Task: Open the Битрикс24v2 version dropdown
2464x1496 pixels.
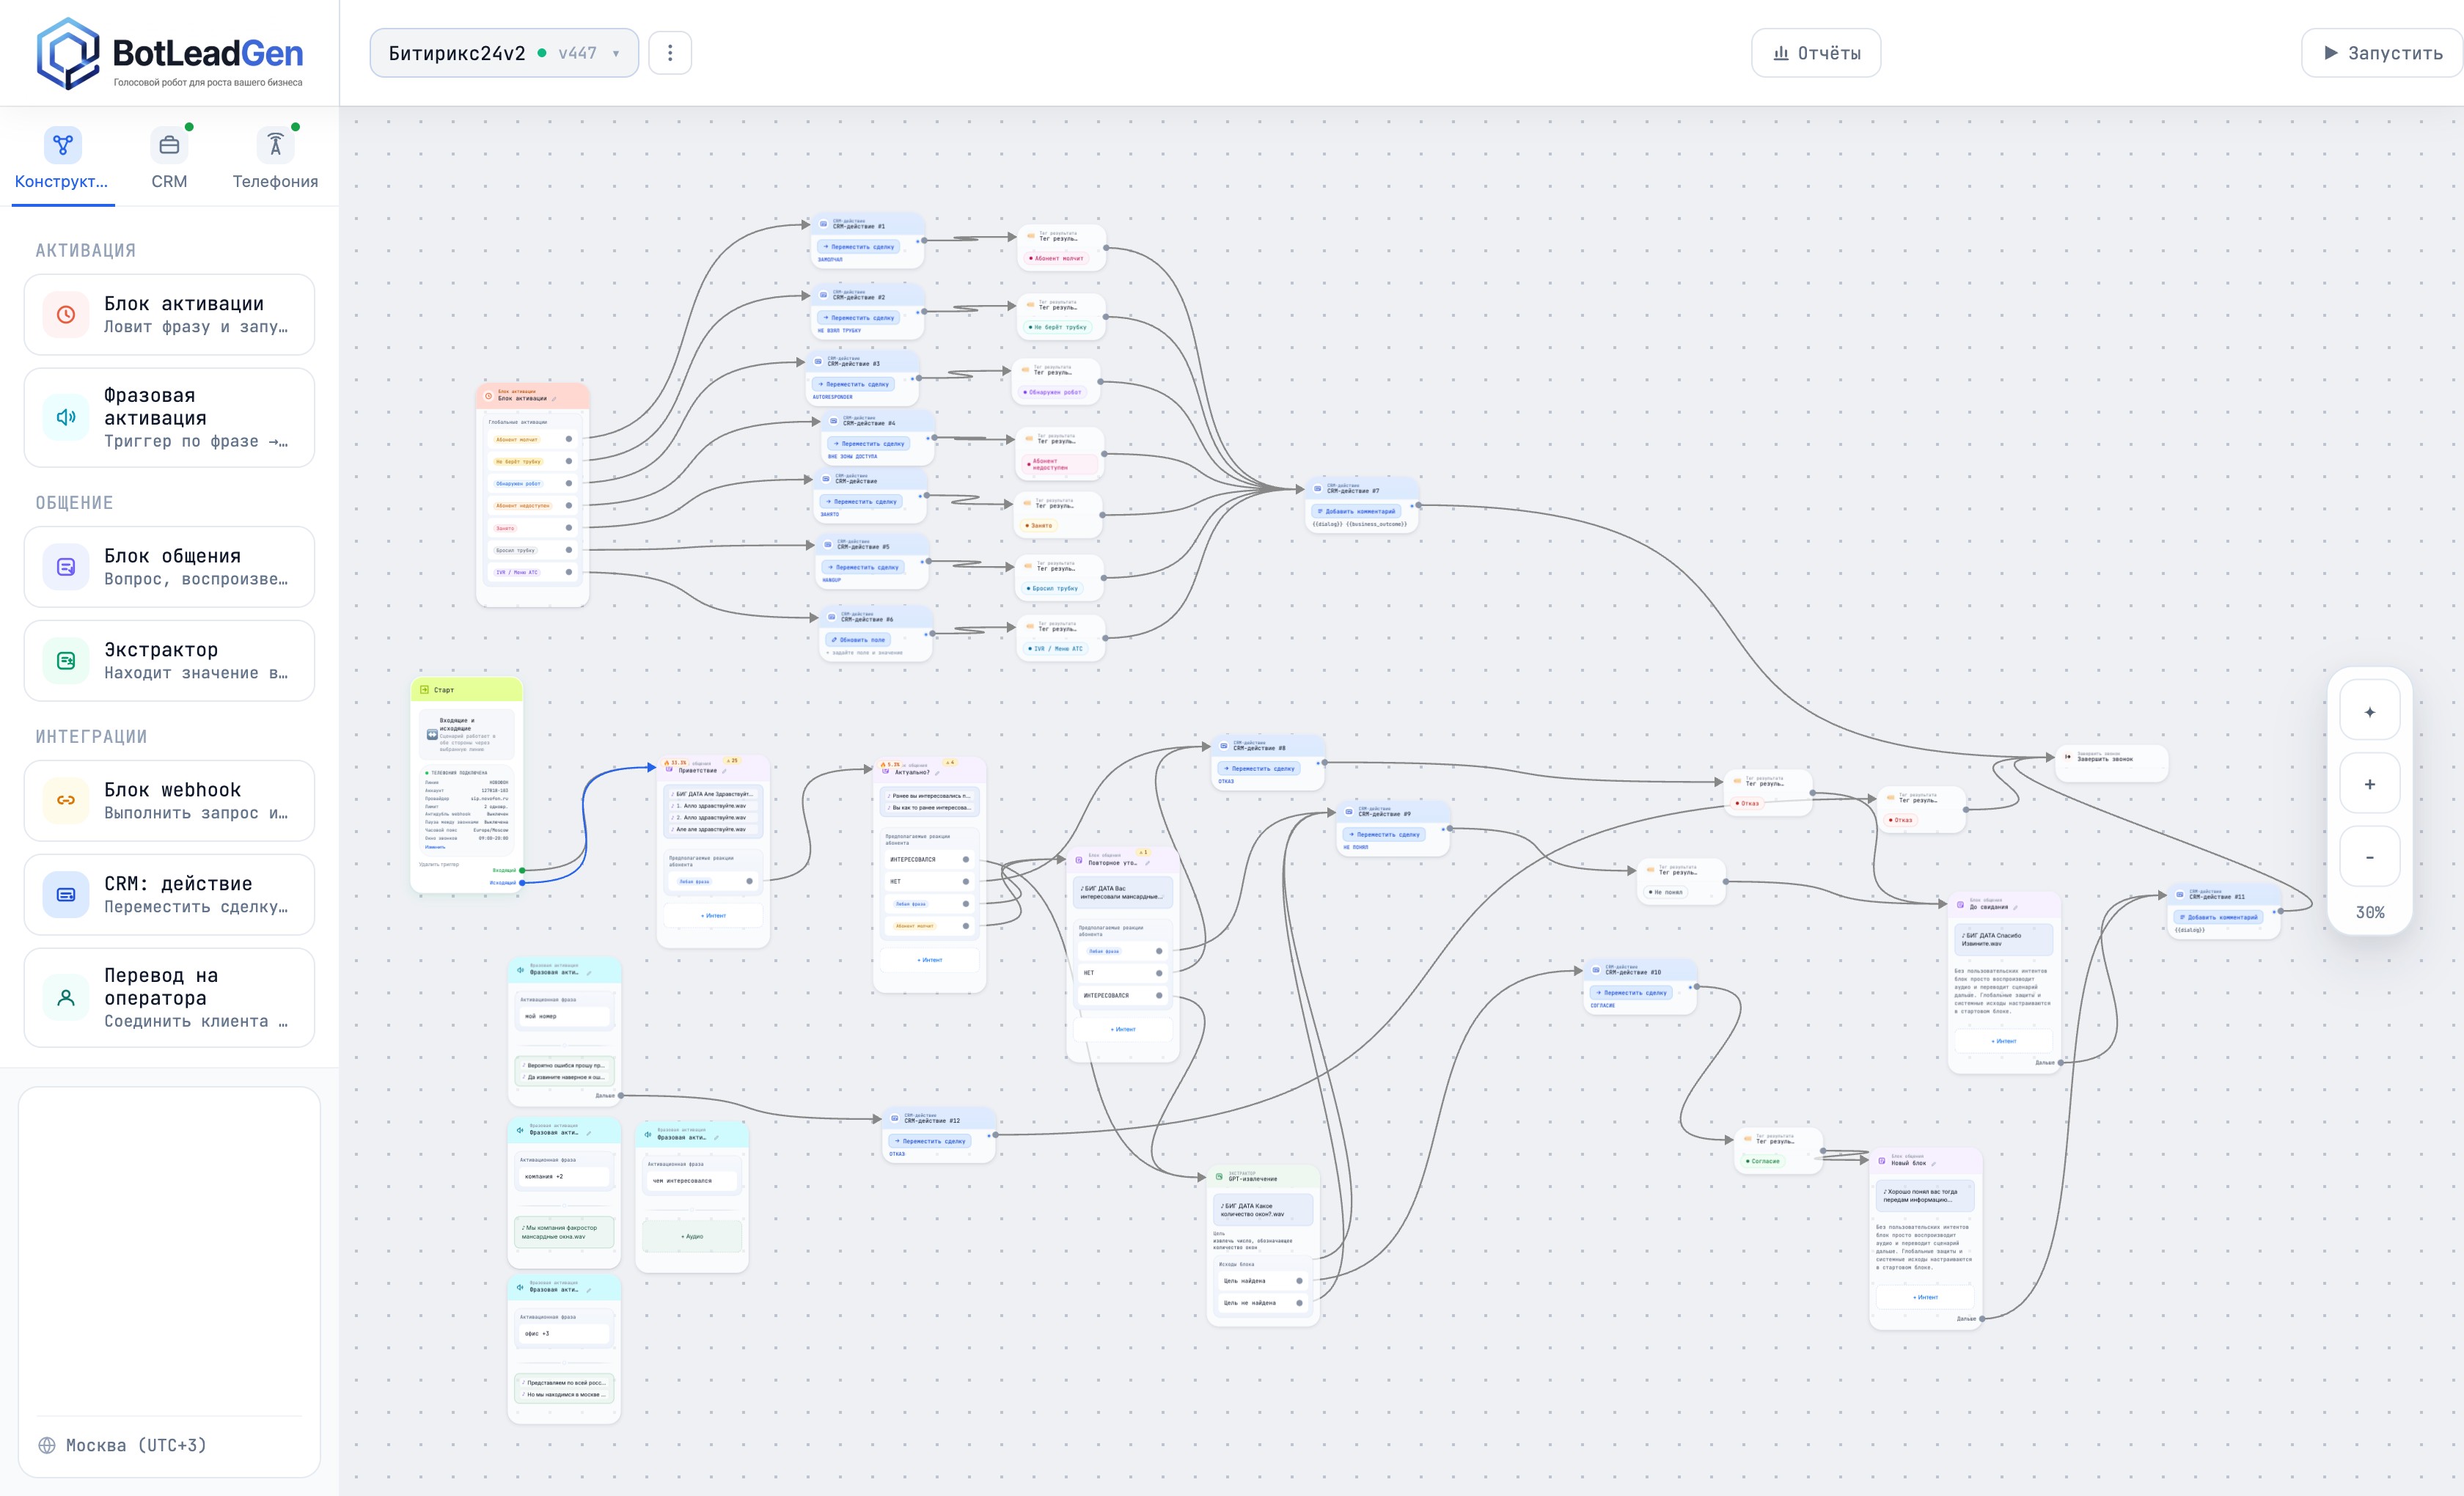Action: click(504, 53)
